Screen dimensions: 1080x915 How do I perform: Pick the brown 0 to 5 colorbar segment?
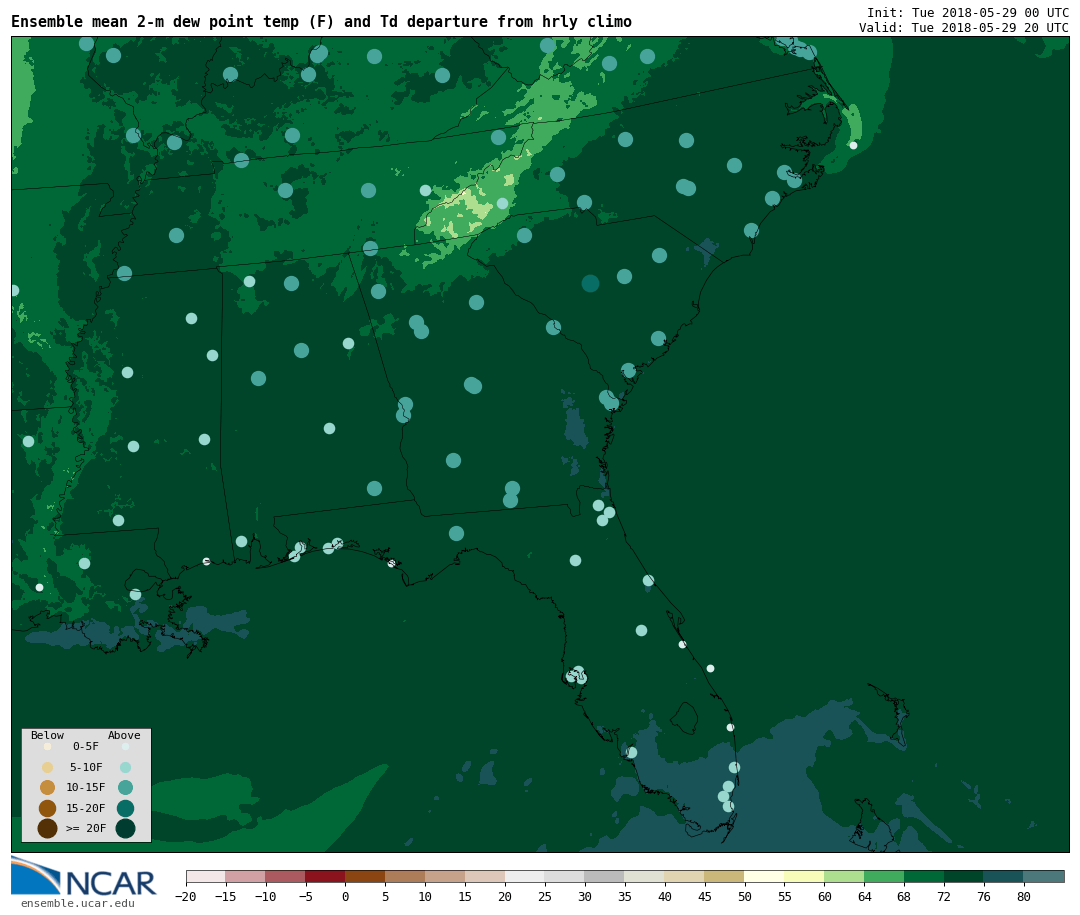(x=365, y=877)
